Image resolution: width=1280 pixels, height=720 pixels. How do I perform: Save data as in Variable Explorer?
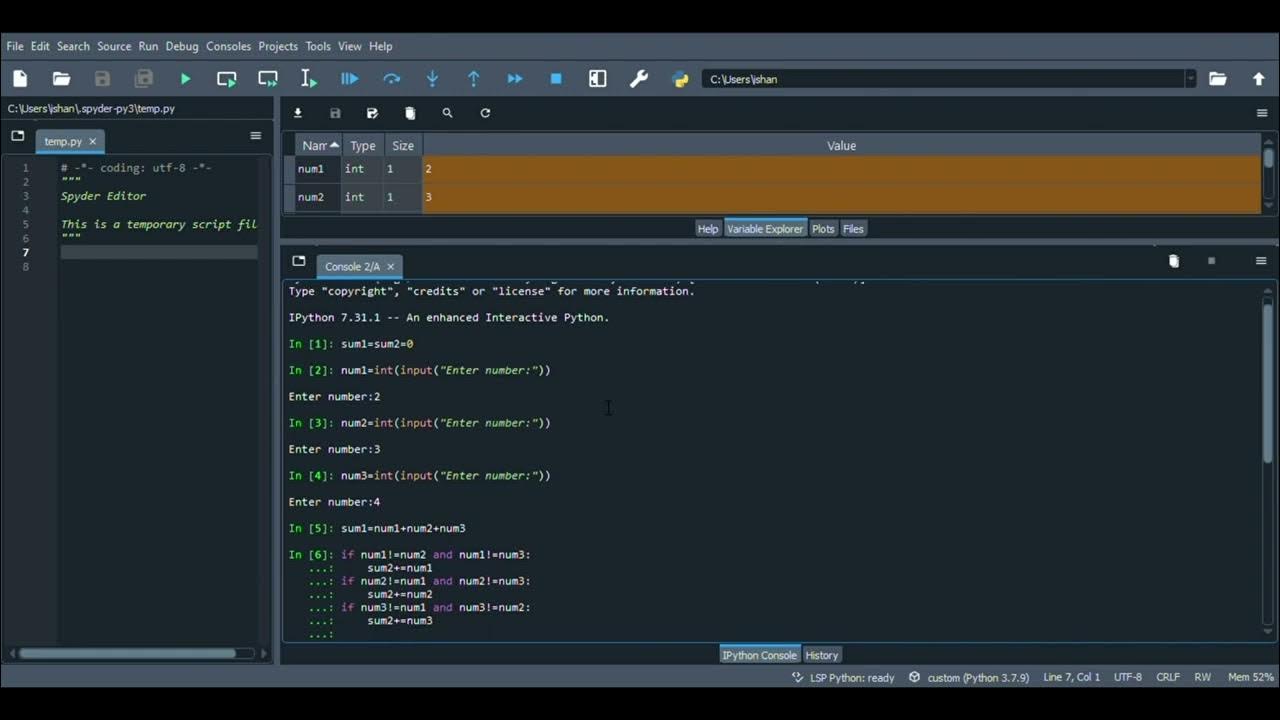point(372,113)
